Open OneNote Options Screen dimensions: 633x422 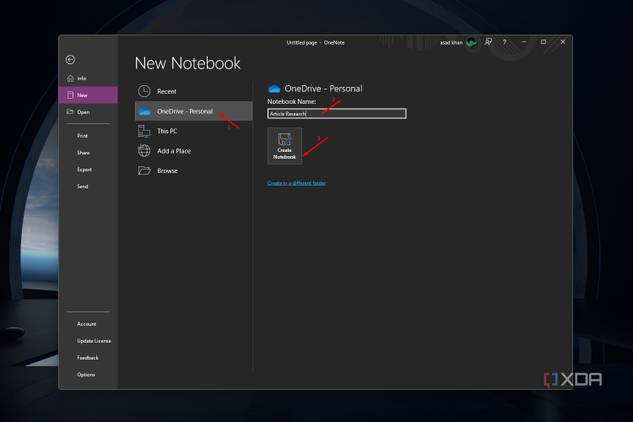click(x=86, y=375)
